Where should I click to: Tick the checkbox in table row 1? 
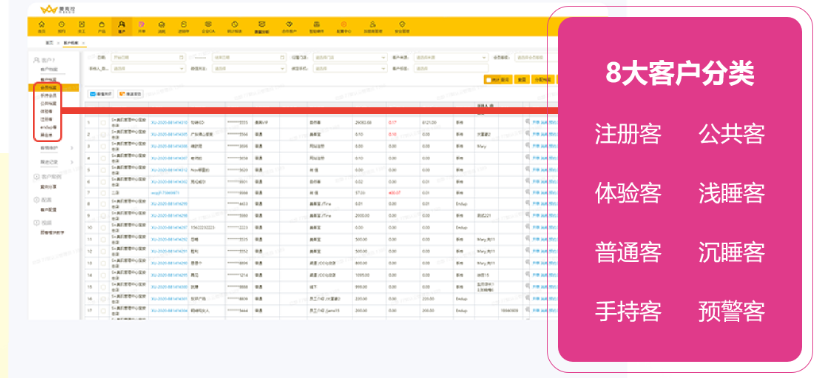(103, 122)
